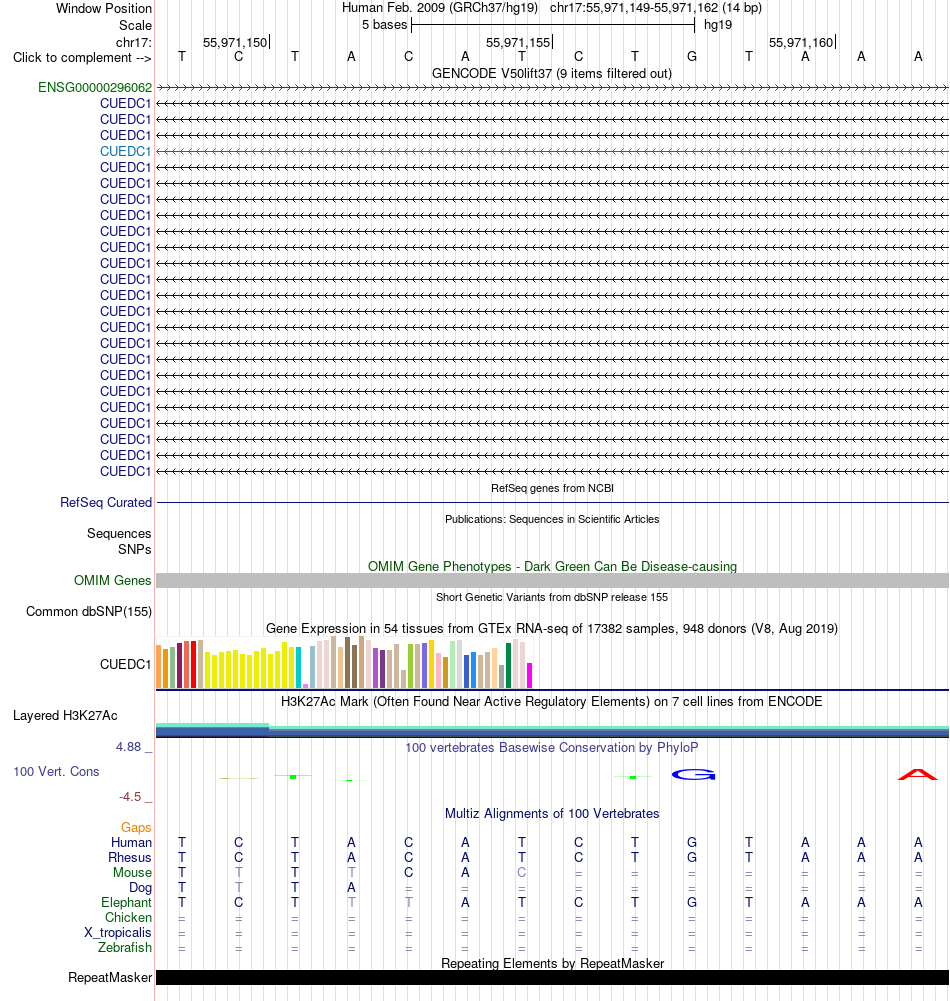
Task: Click the 100 vertebrates Basewise Conservation title
Action: 552,748
